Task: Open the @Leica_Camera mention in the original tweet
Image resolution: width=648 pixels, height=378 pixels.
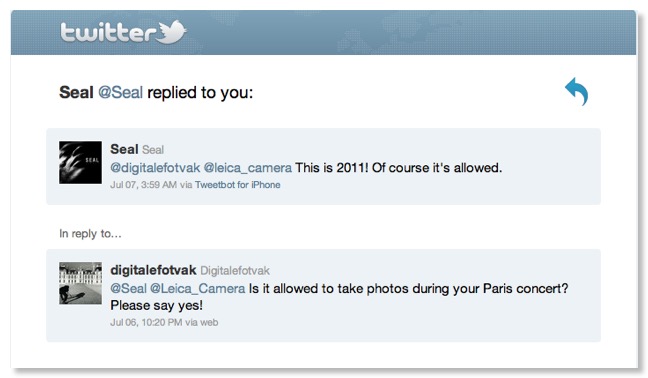Action: click(x=198, y=288)
